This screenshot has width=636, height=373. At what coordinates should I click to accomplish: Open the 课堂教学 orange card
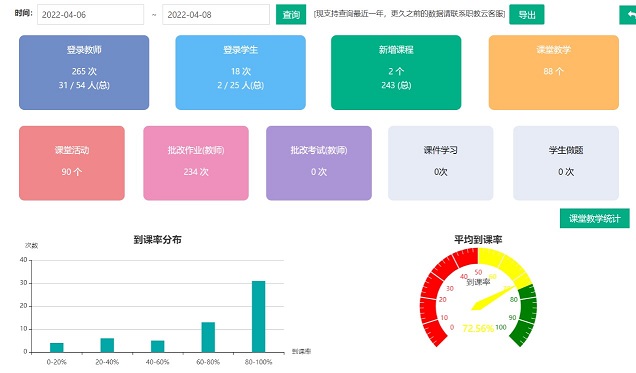coord(554,73)
